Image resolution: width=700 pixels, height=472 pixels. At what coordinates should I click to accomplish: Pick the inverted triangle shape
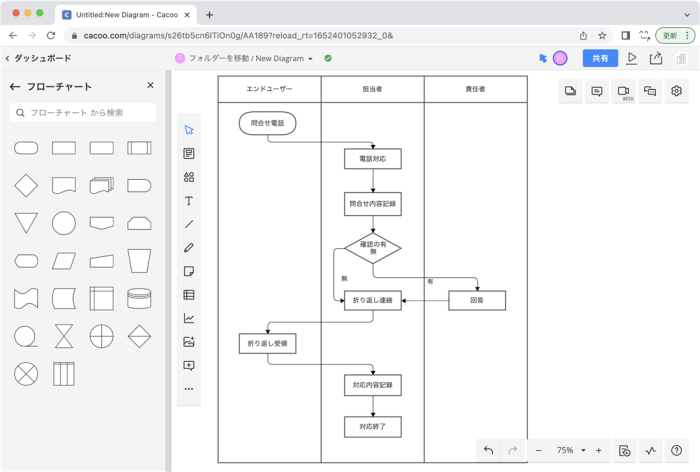[26, 223]
